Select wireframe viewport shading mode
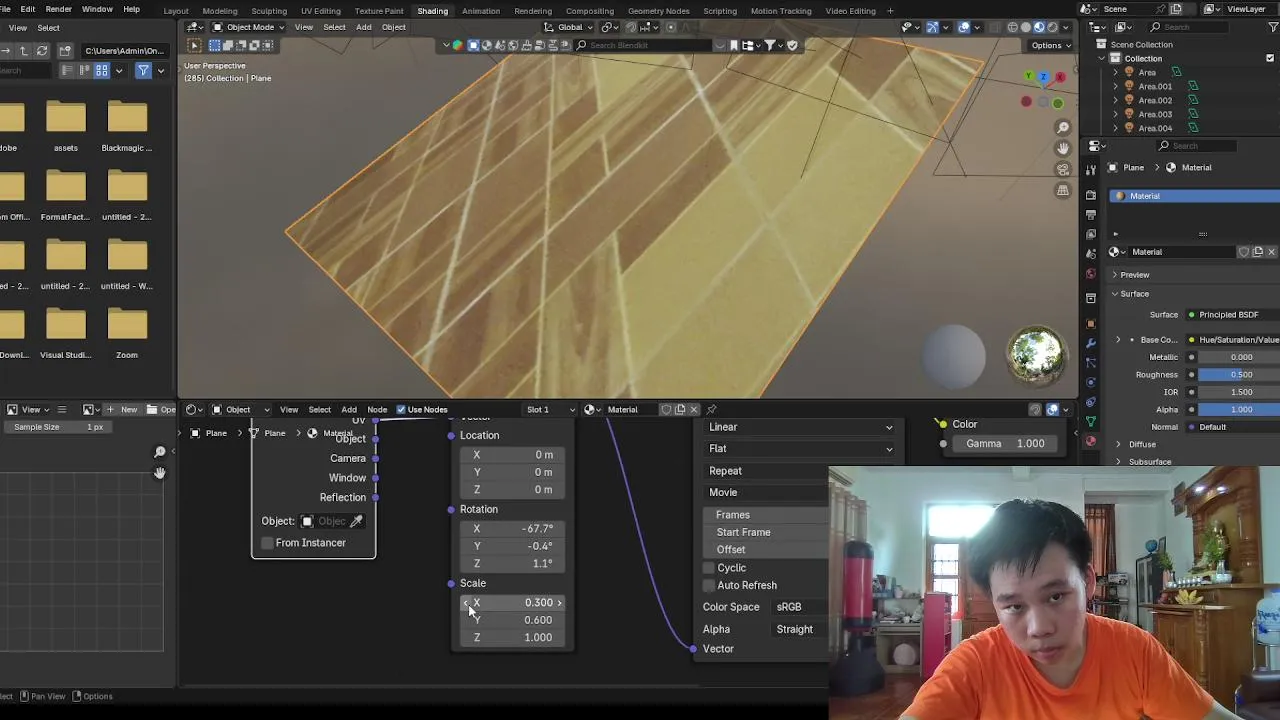The image size is (1280, 720). pos(1013,27)
